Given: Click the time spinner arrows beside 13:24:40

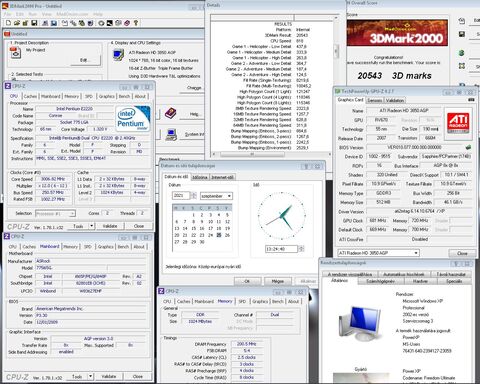Looking at the screenshot, I should tap(301, 249).
